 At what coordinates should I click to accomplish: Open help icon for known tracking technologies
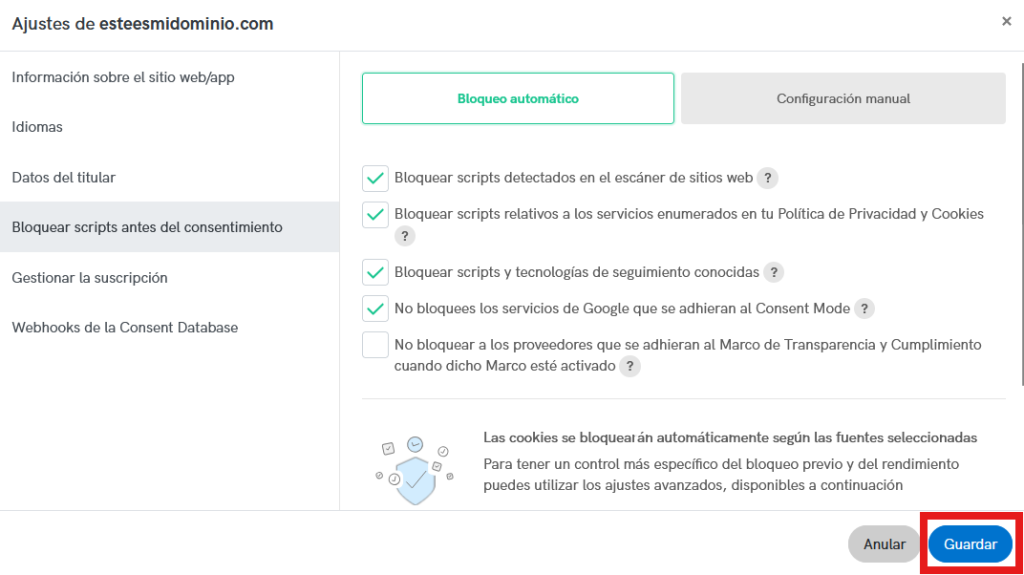(774, 272)
